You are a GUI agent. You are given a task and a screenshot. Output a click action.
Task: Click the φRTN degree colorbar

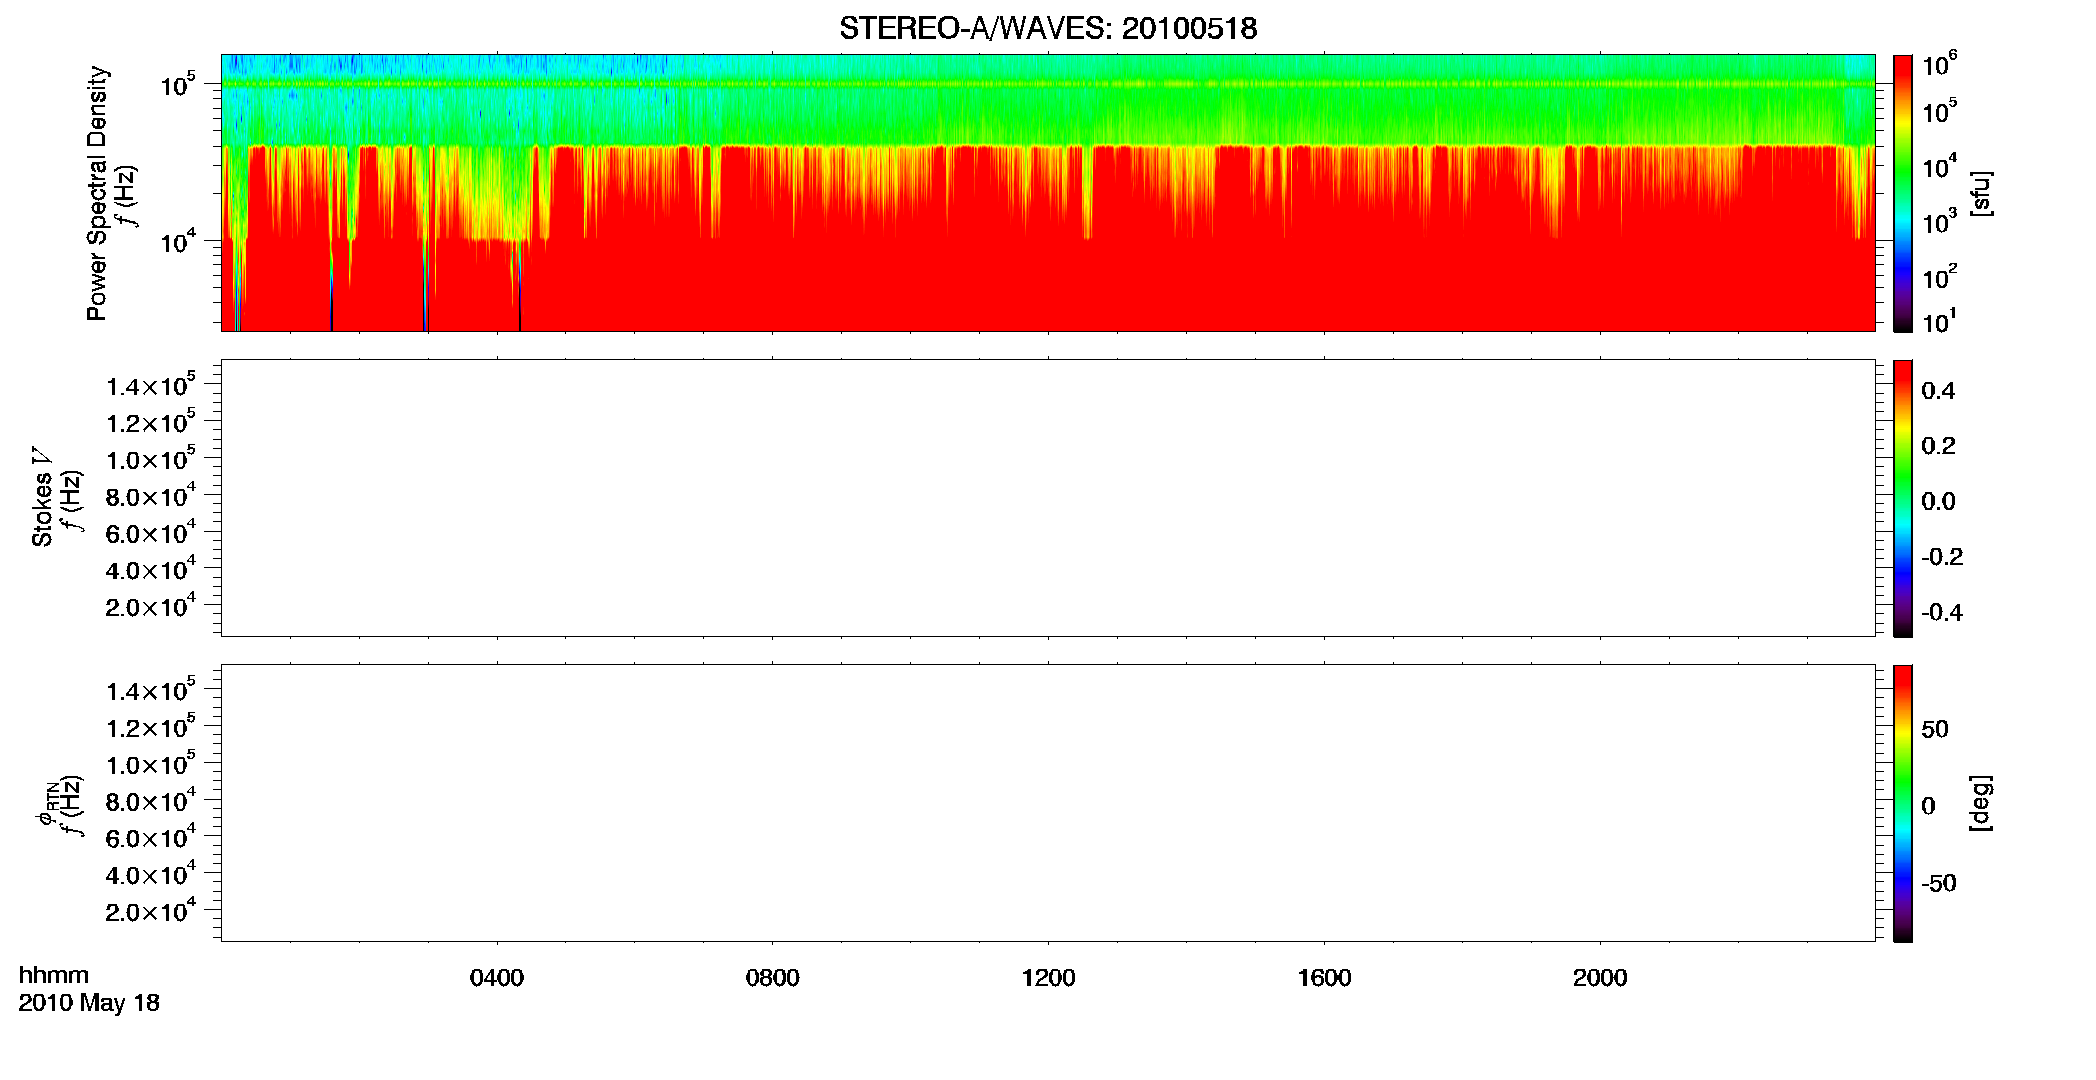point(1903,803)
